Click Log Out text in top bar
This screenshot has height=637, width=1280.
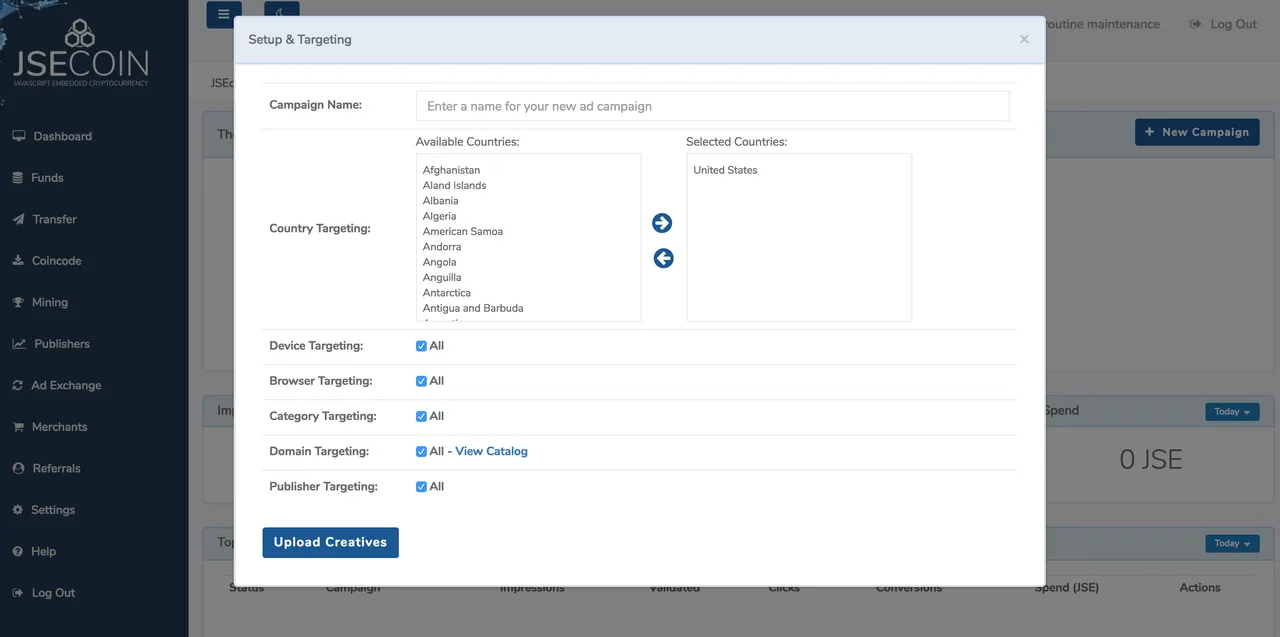tap(1233, 24)
